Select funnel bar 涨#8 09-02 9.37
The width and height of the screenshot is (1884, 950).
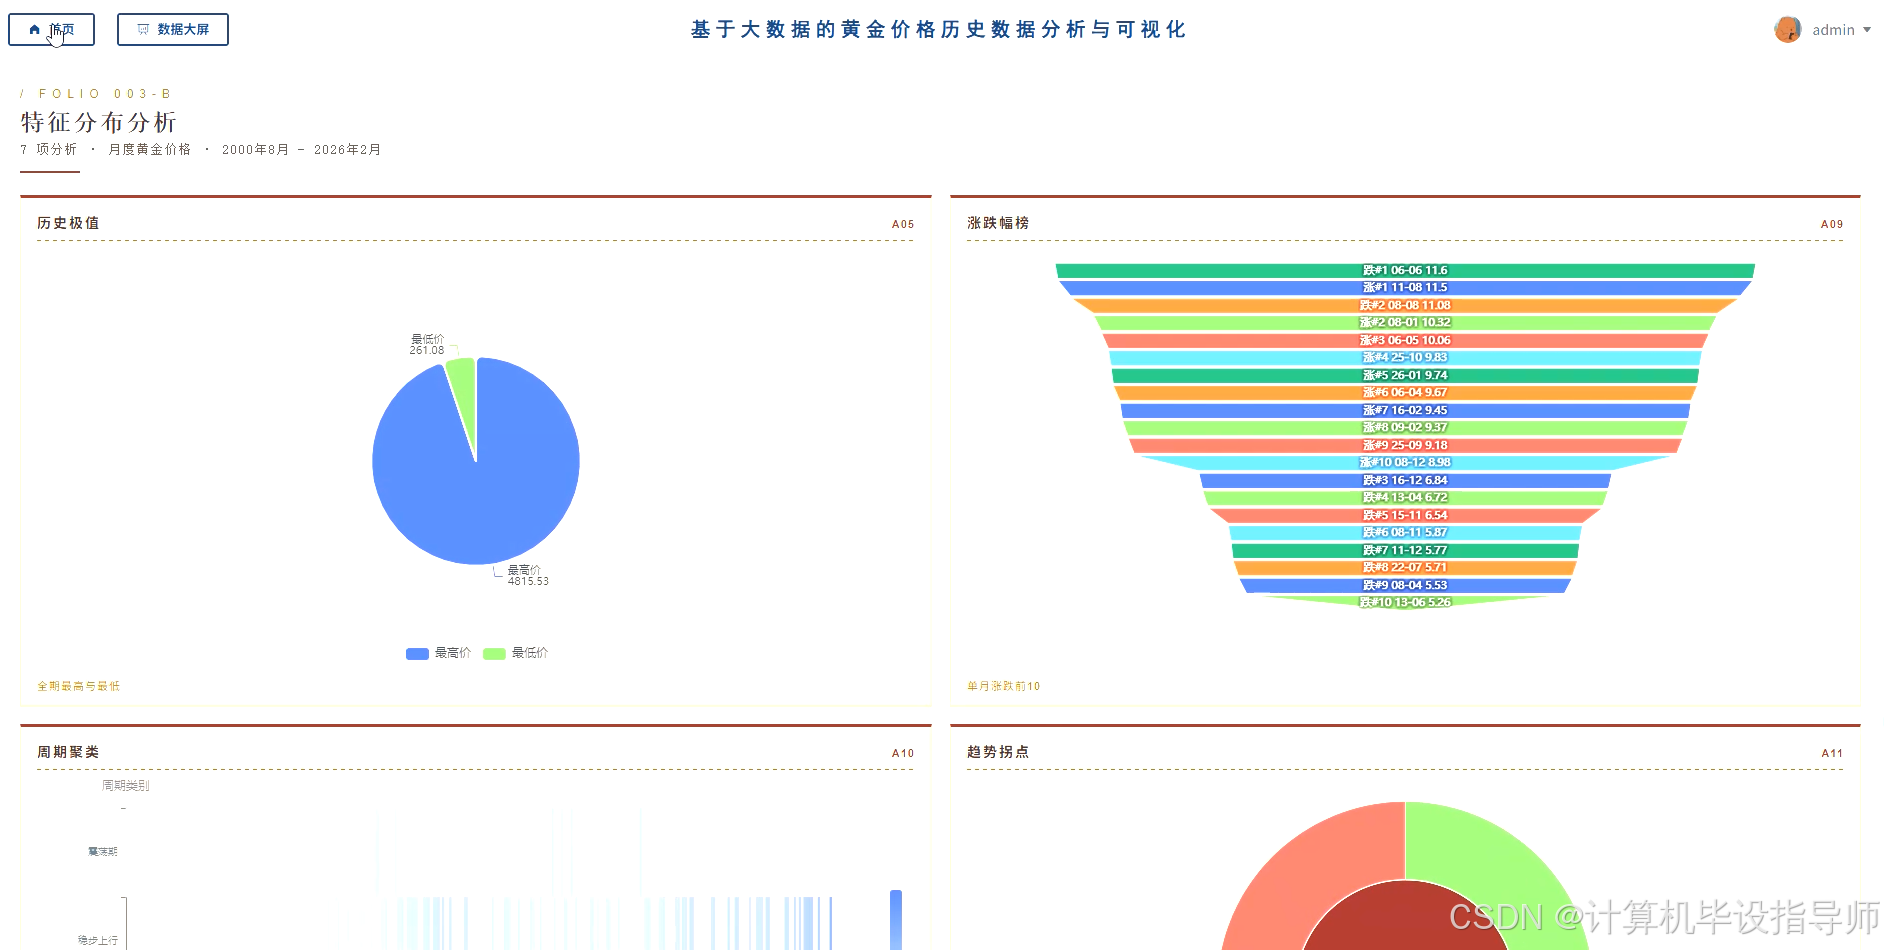[1405, 428]
